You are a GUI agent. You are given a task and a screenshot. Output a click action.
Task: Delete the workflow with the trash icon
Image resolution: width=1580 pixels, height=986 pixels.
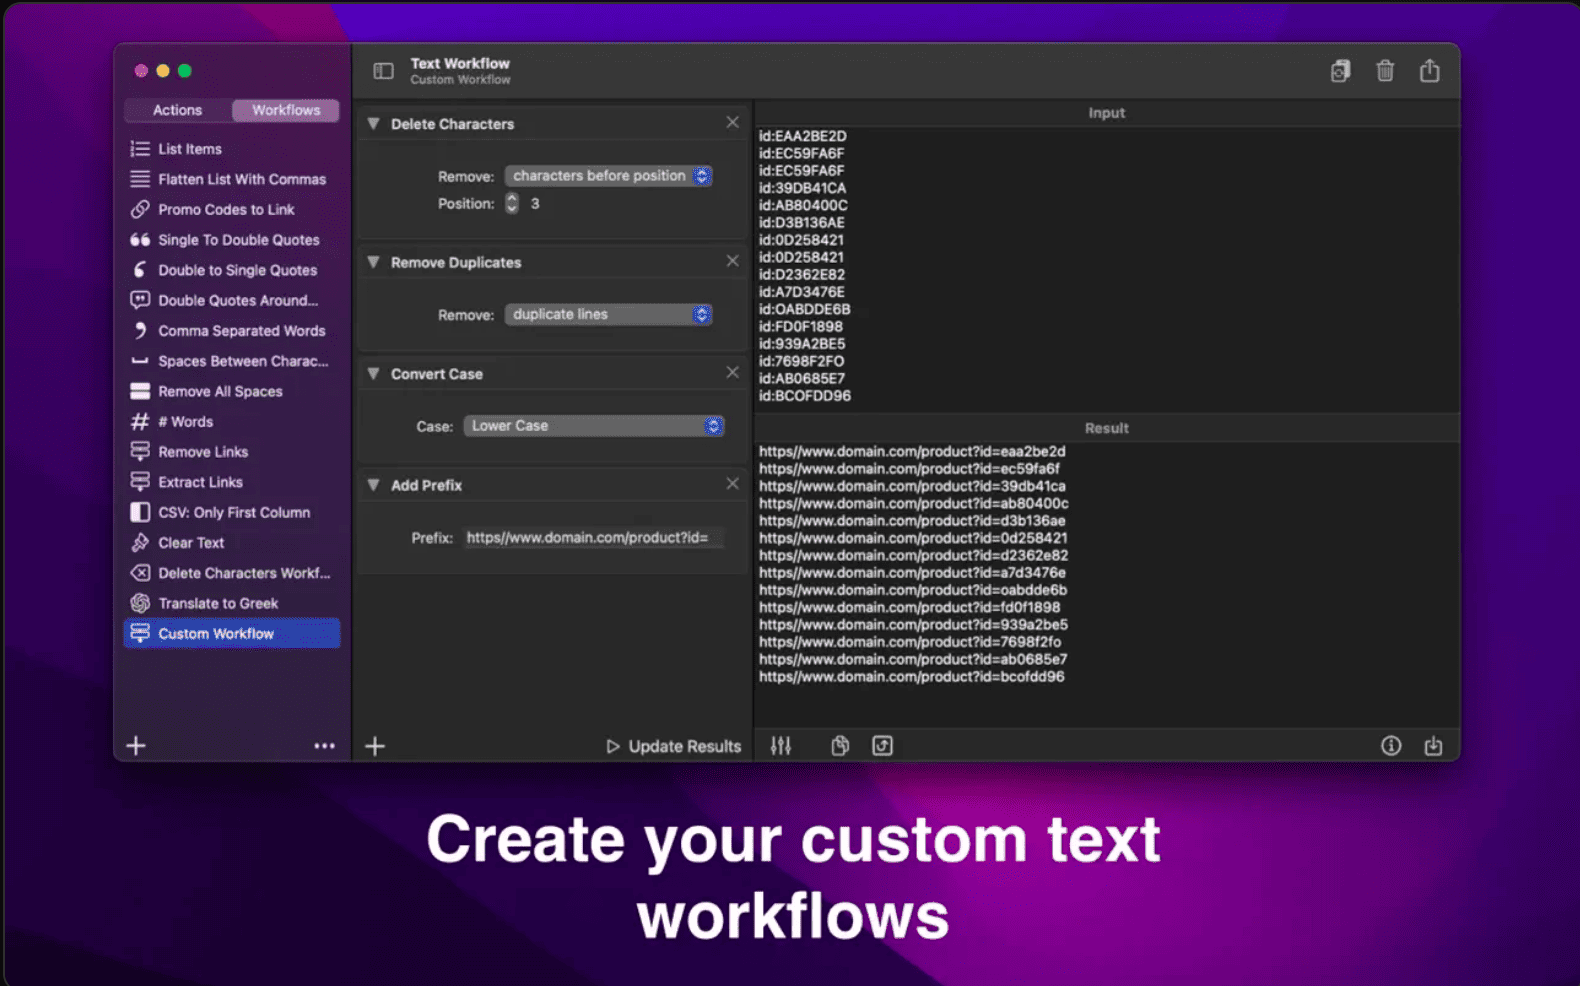pos(1385,71)
